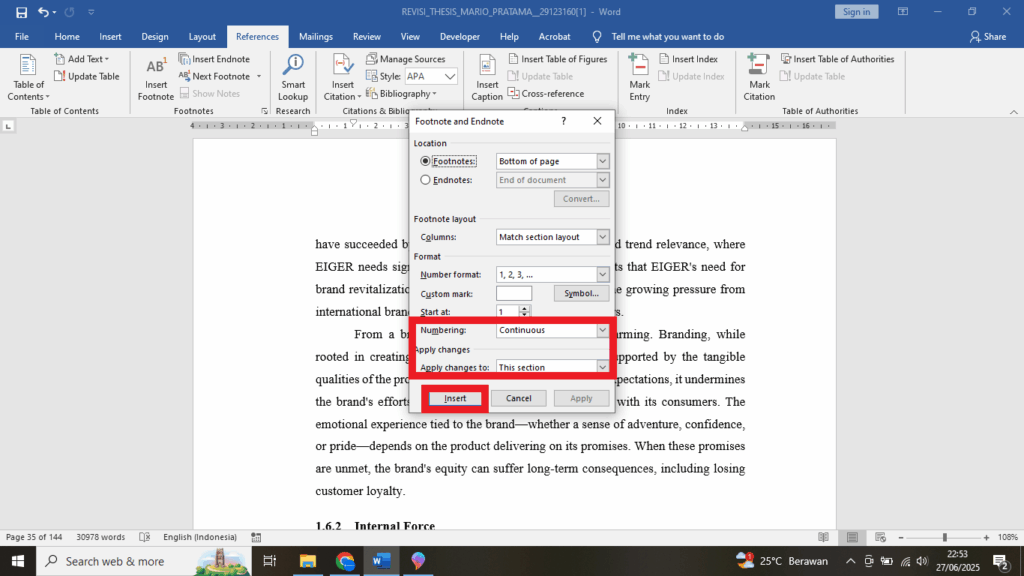The width and height of the screenshot is (1024, 576).
Task: Click the ribbon display options icon
Action: click(903, 12)
